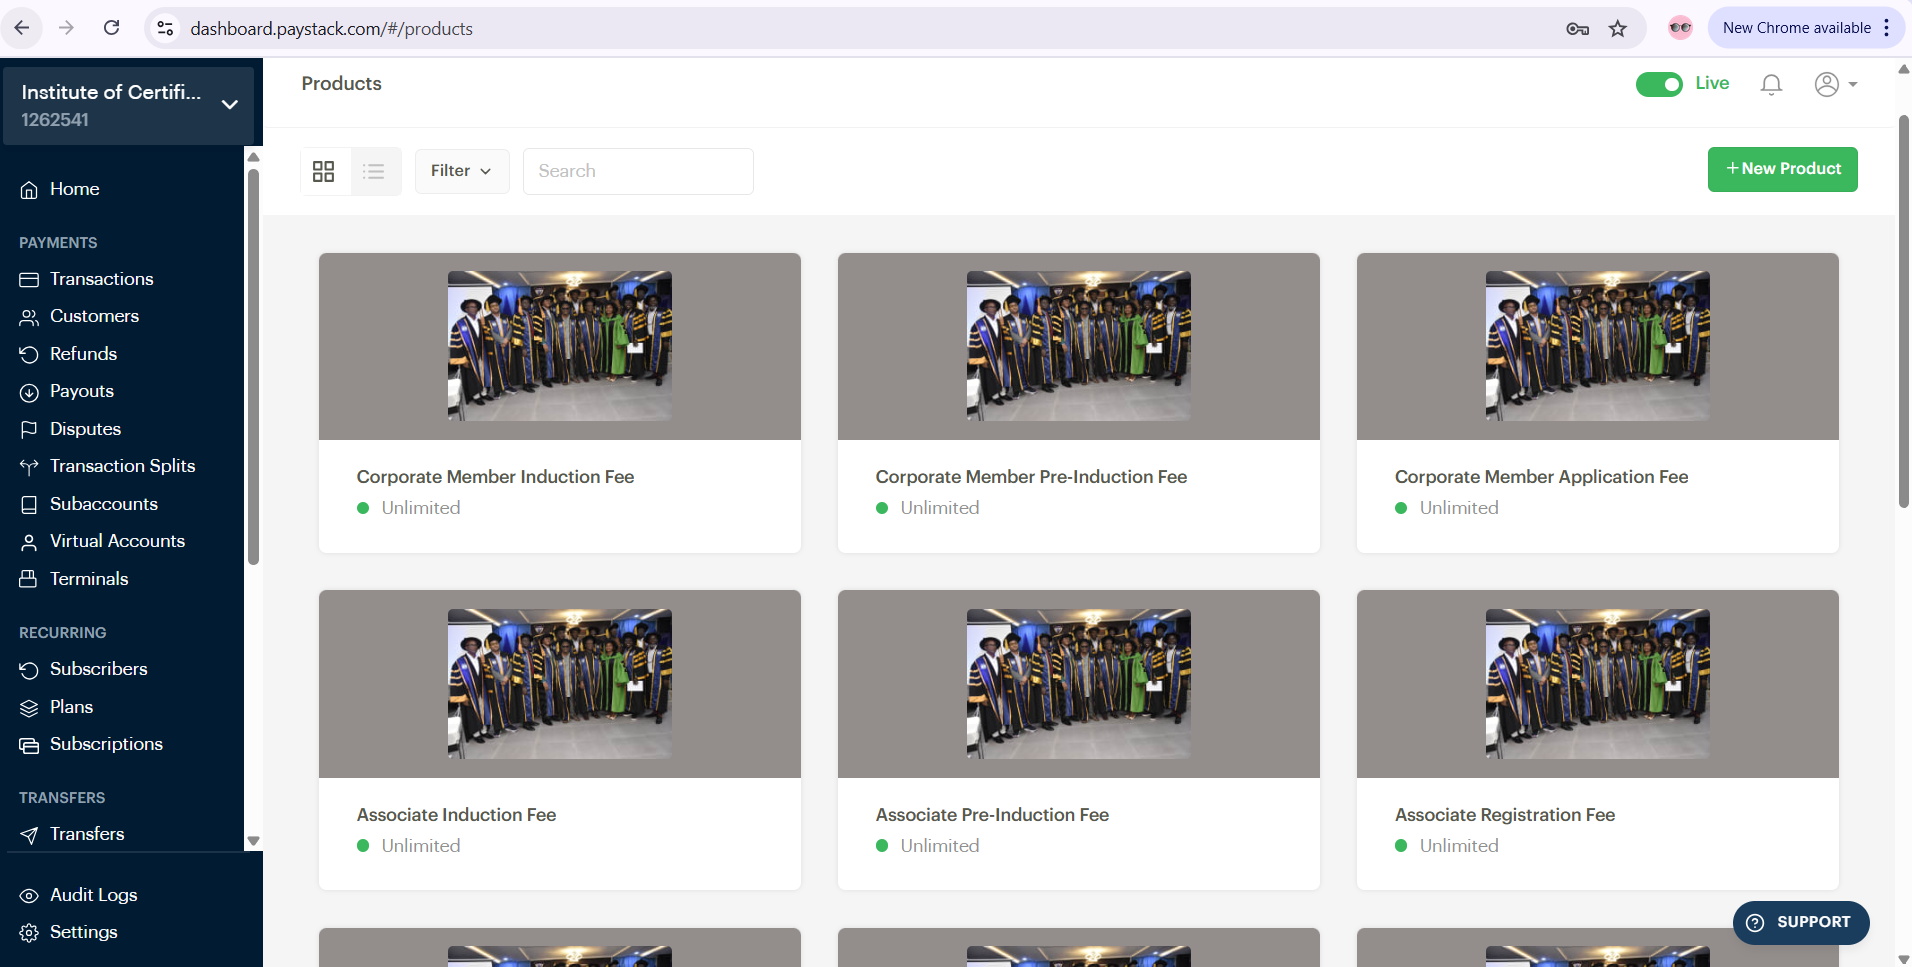Click Associate Pre-Induction Fee thumbnail image
The height and width of the screenshot is (967, 1912).
pos(1079,684)
